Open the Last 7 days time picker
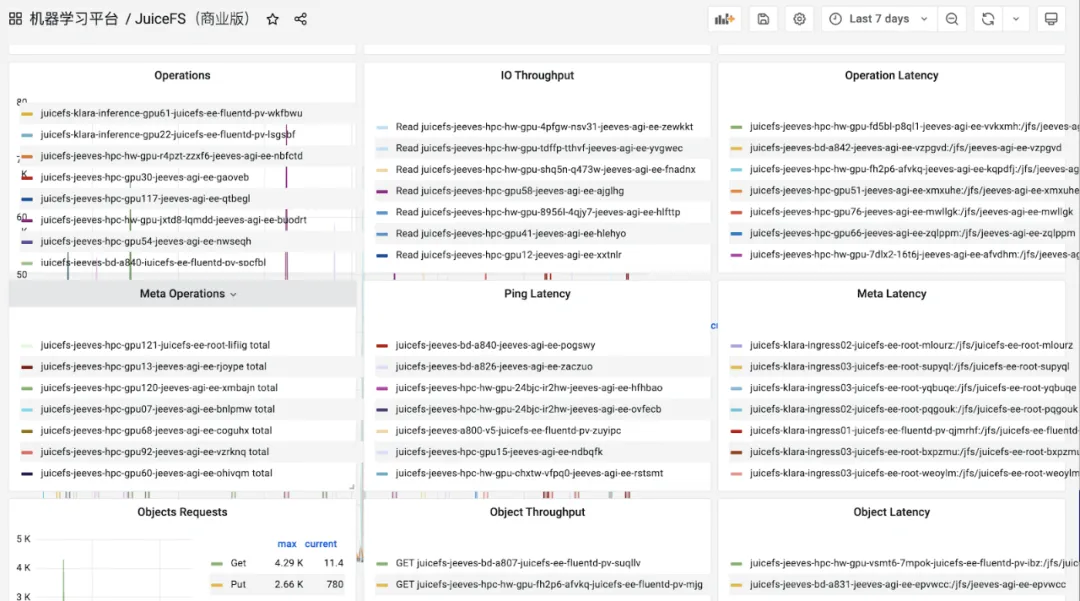The width and height of the screenshot is (1080, 601). point(880,19)
